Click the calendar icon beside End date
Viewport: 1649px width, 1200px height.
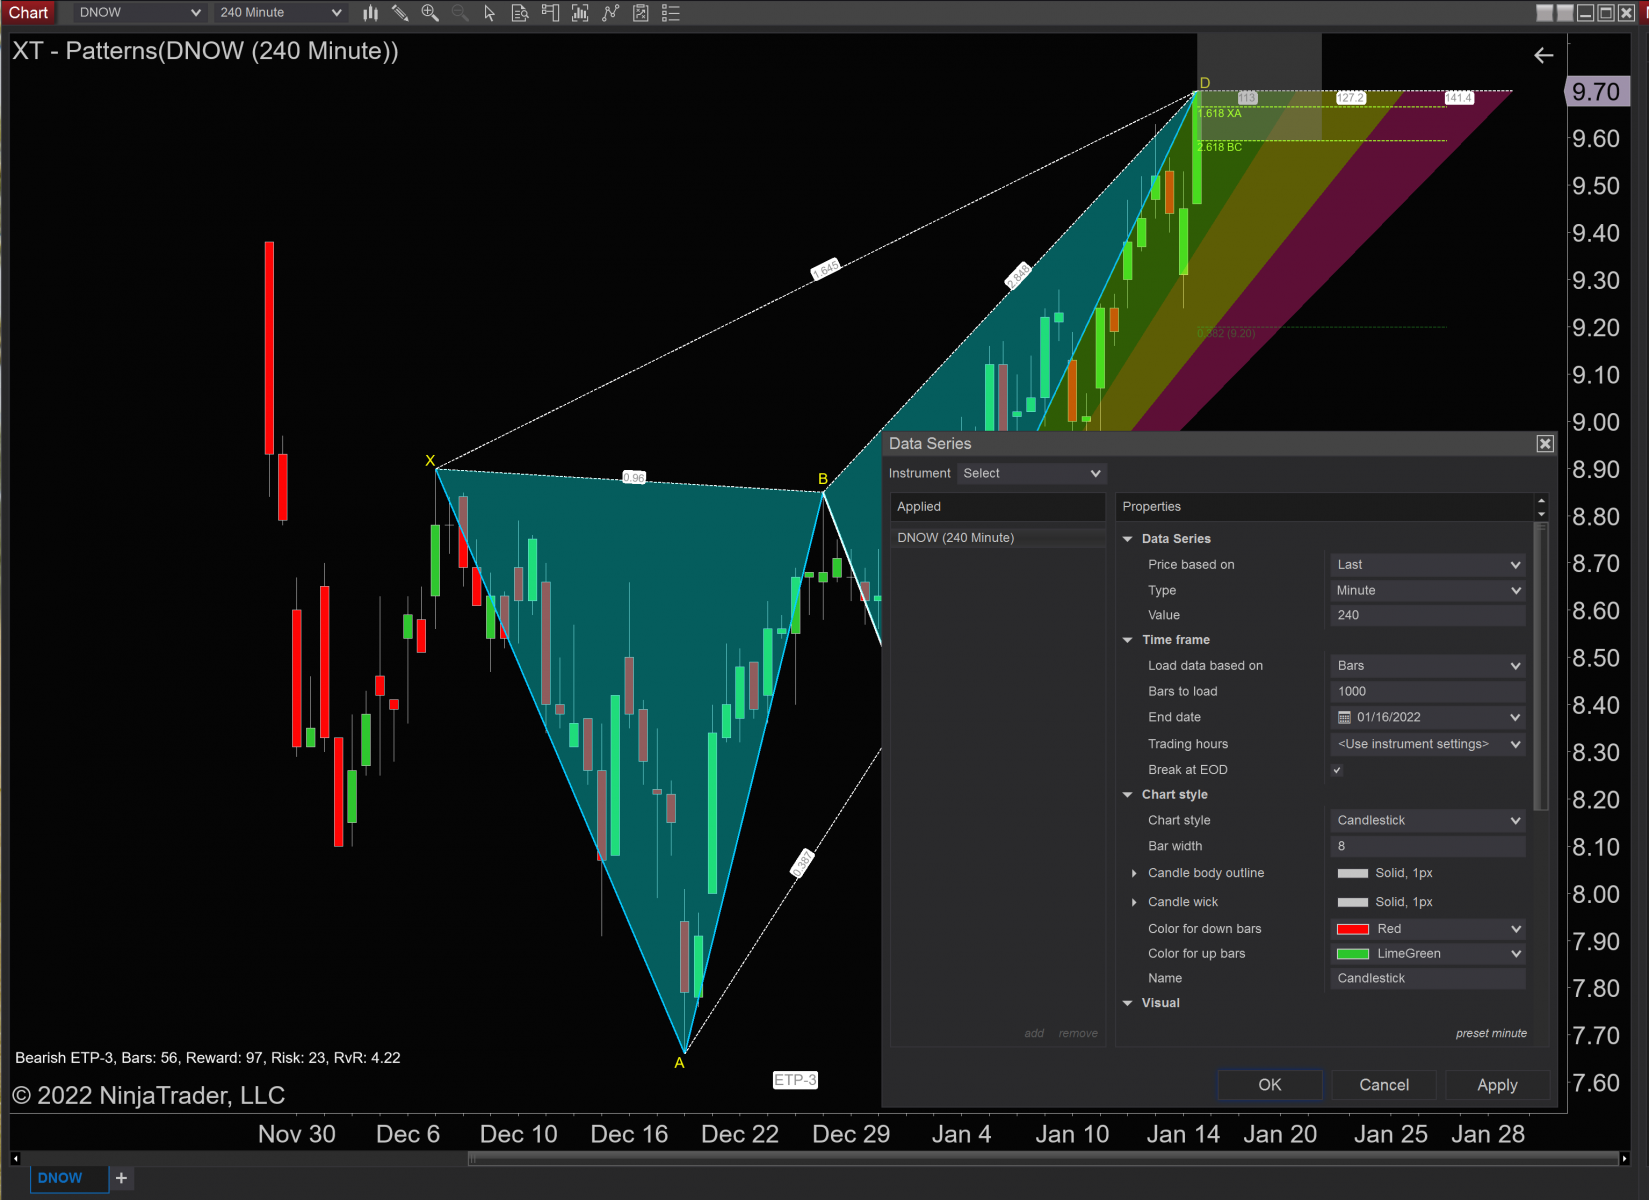[1344, 718]
